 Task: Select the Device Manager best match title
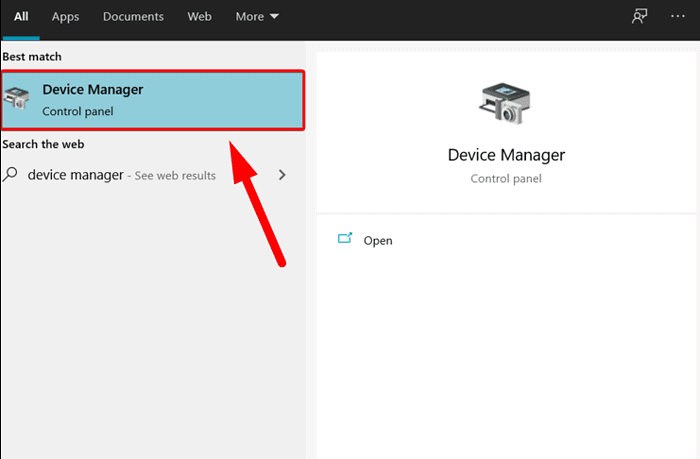click(92, 90)
